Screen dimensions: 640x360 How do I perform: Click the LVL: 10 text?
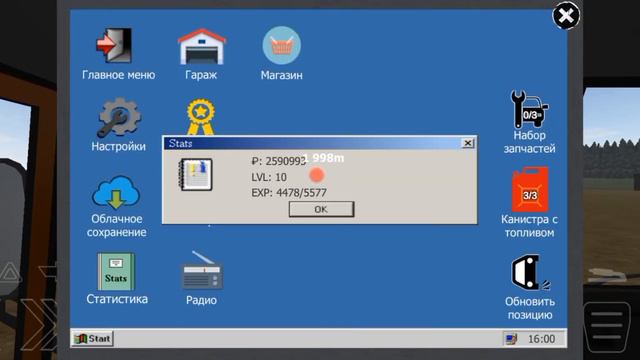(269, 177)
